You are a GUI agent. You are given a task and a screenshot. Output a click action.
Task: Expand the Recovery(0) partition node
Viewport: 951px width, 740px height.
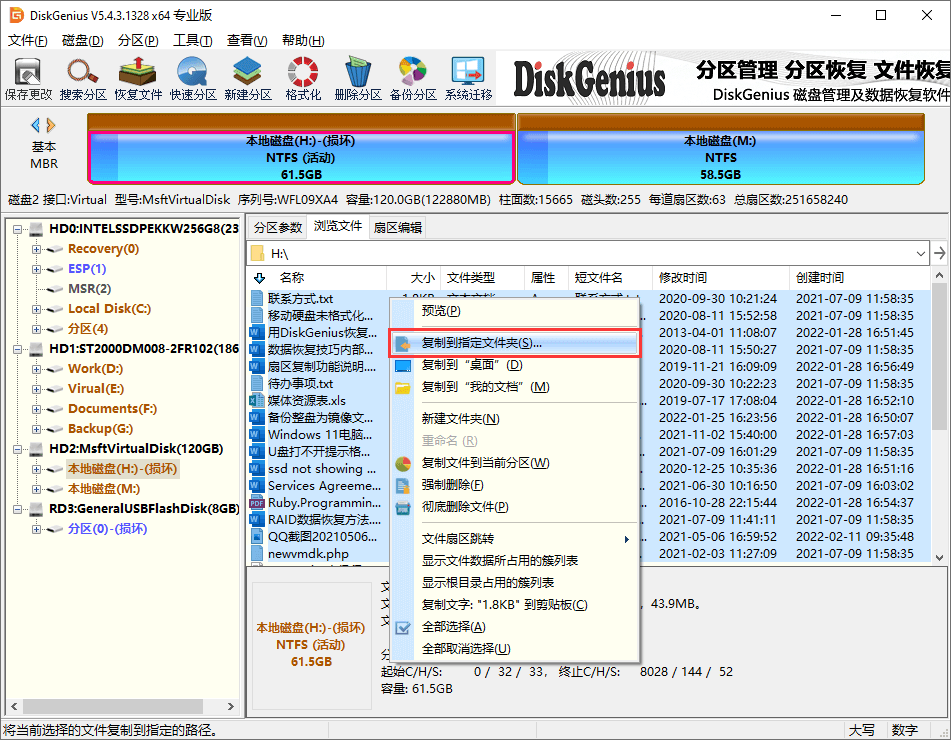[36, 249]
